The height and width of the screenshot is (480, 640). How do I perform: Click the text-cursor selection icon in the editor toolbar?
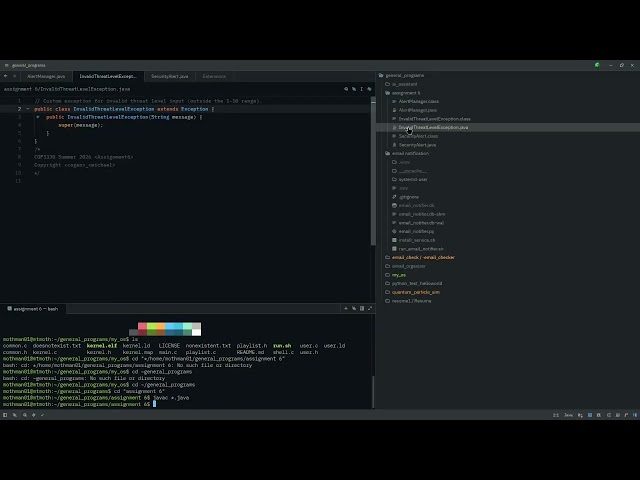(x=362, y=89)
